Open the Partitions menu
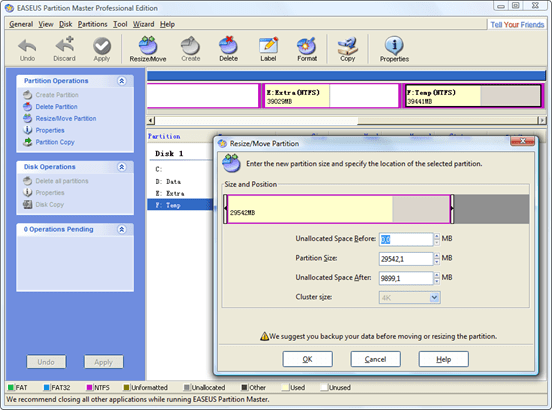 [x=93, y=24]
